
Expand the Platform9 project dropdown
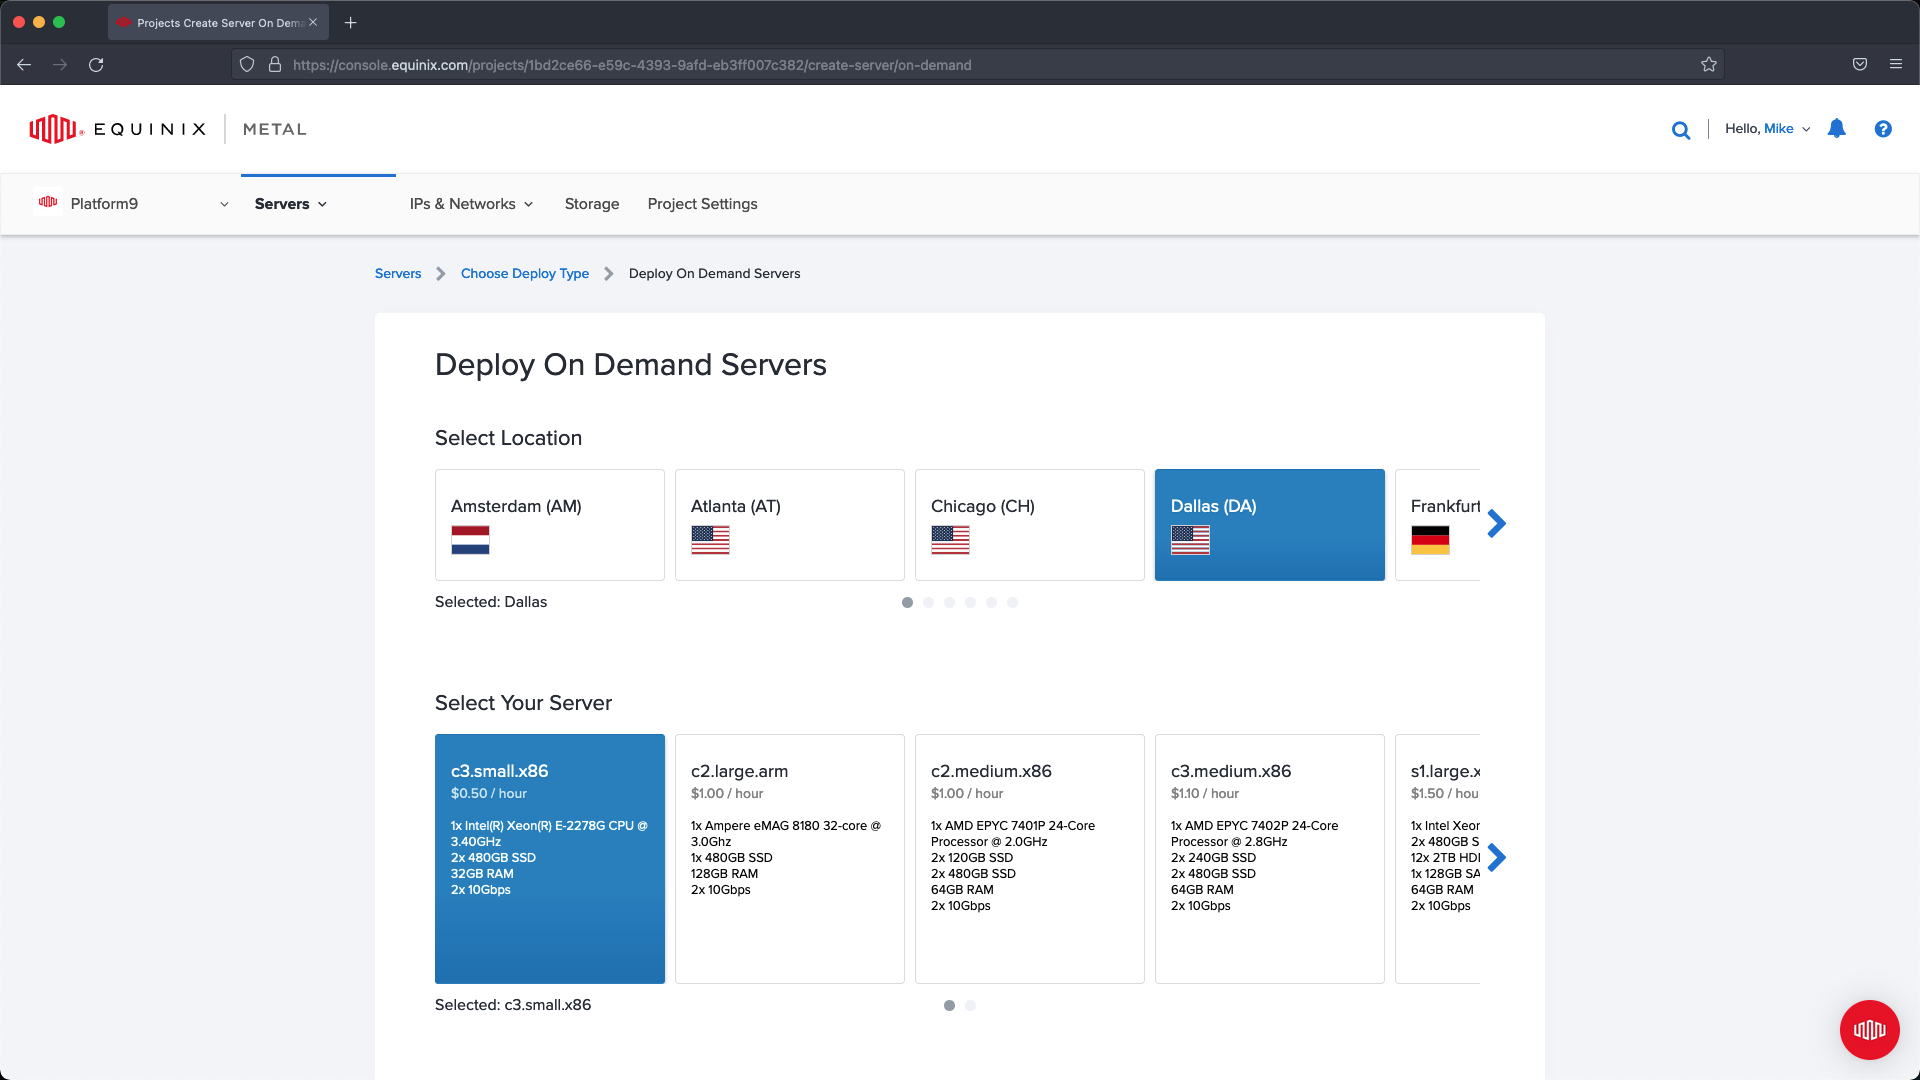[224, 204]
